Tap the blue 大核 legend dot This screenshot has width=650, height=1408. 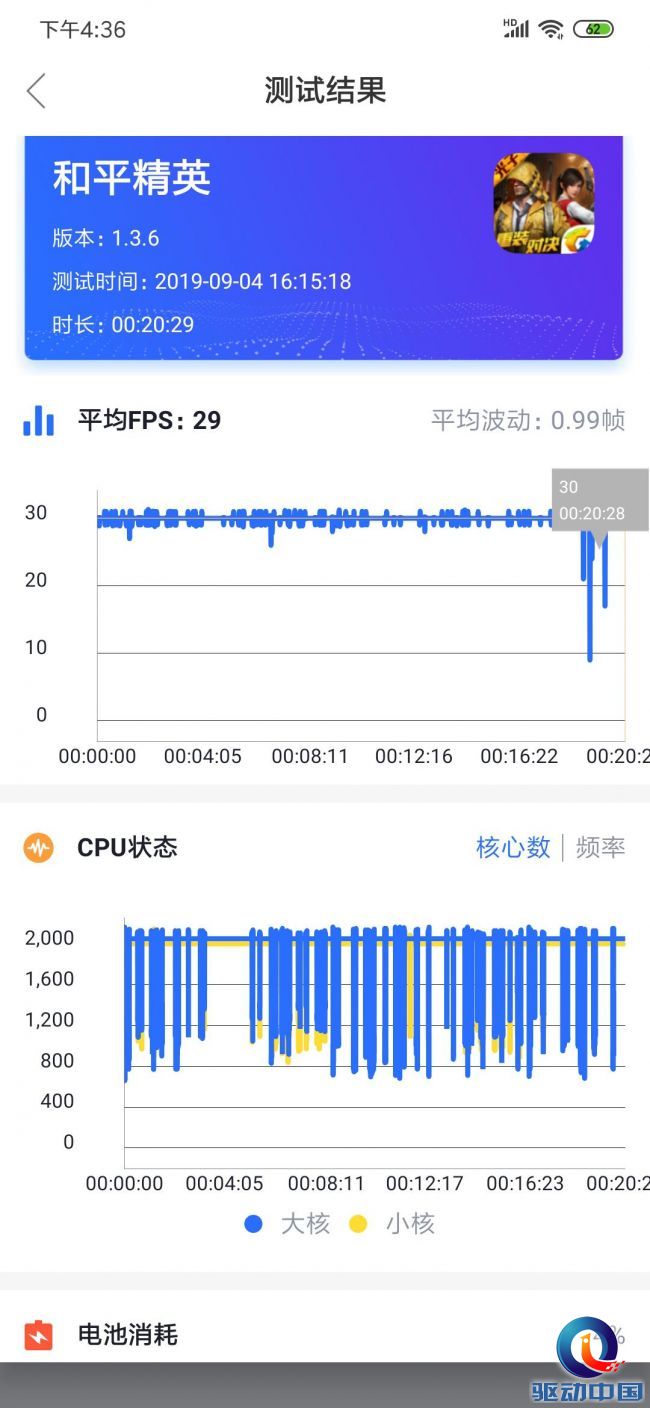pos(254,1224)
